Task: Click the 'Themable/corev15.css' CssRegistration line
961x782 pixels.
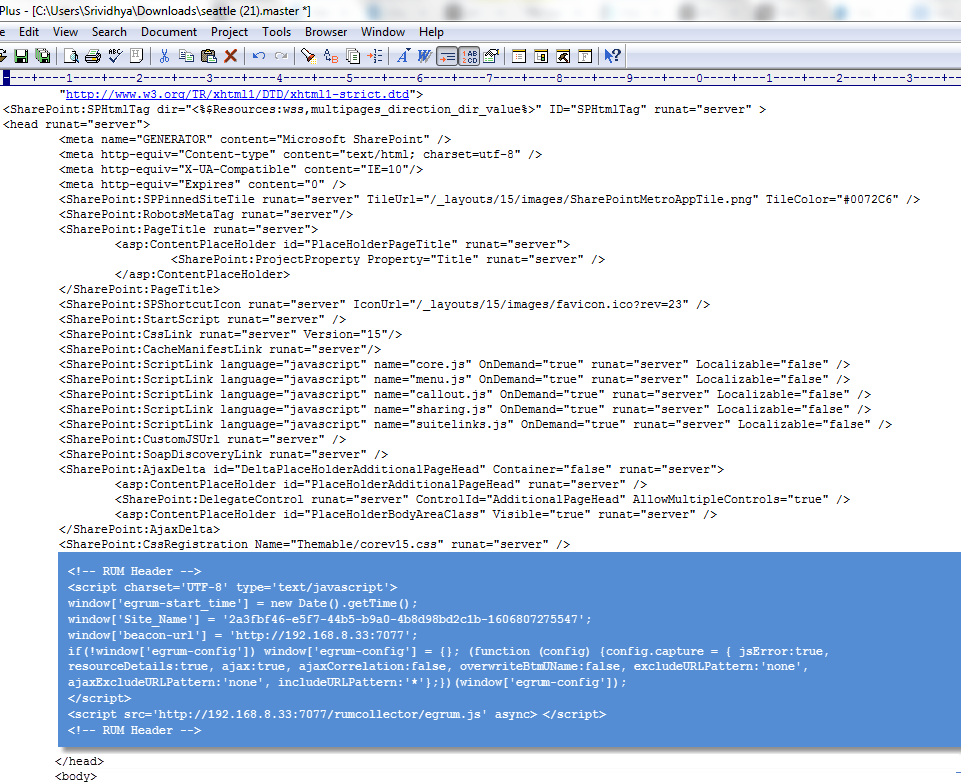Action: [314, 544]
